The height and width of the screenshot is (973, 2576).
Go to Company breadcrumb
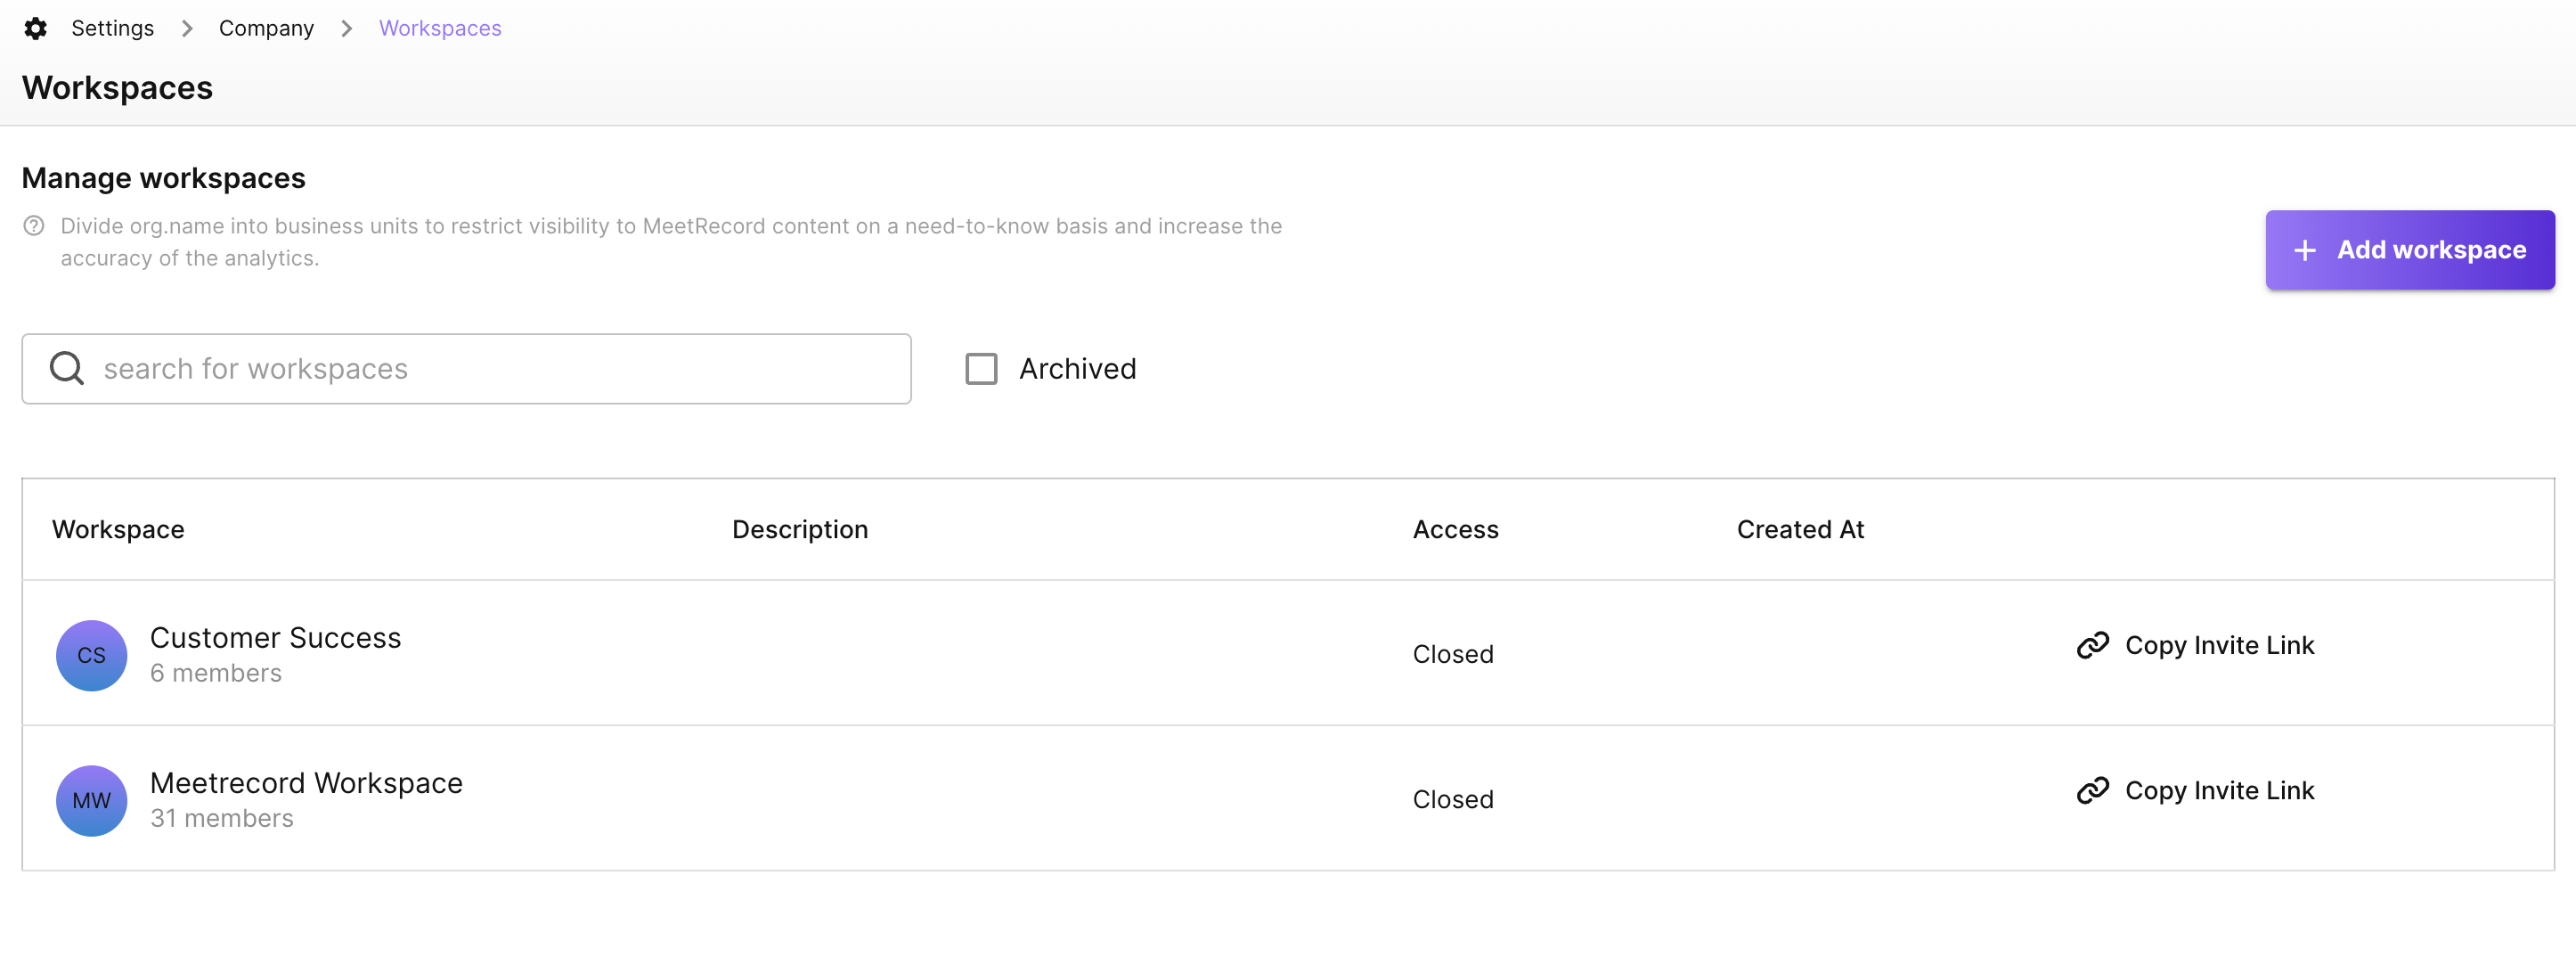point(266,28)
